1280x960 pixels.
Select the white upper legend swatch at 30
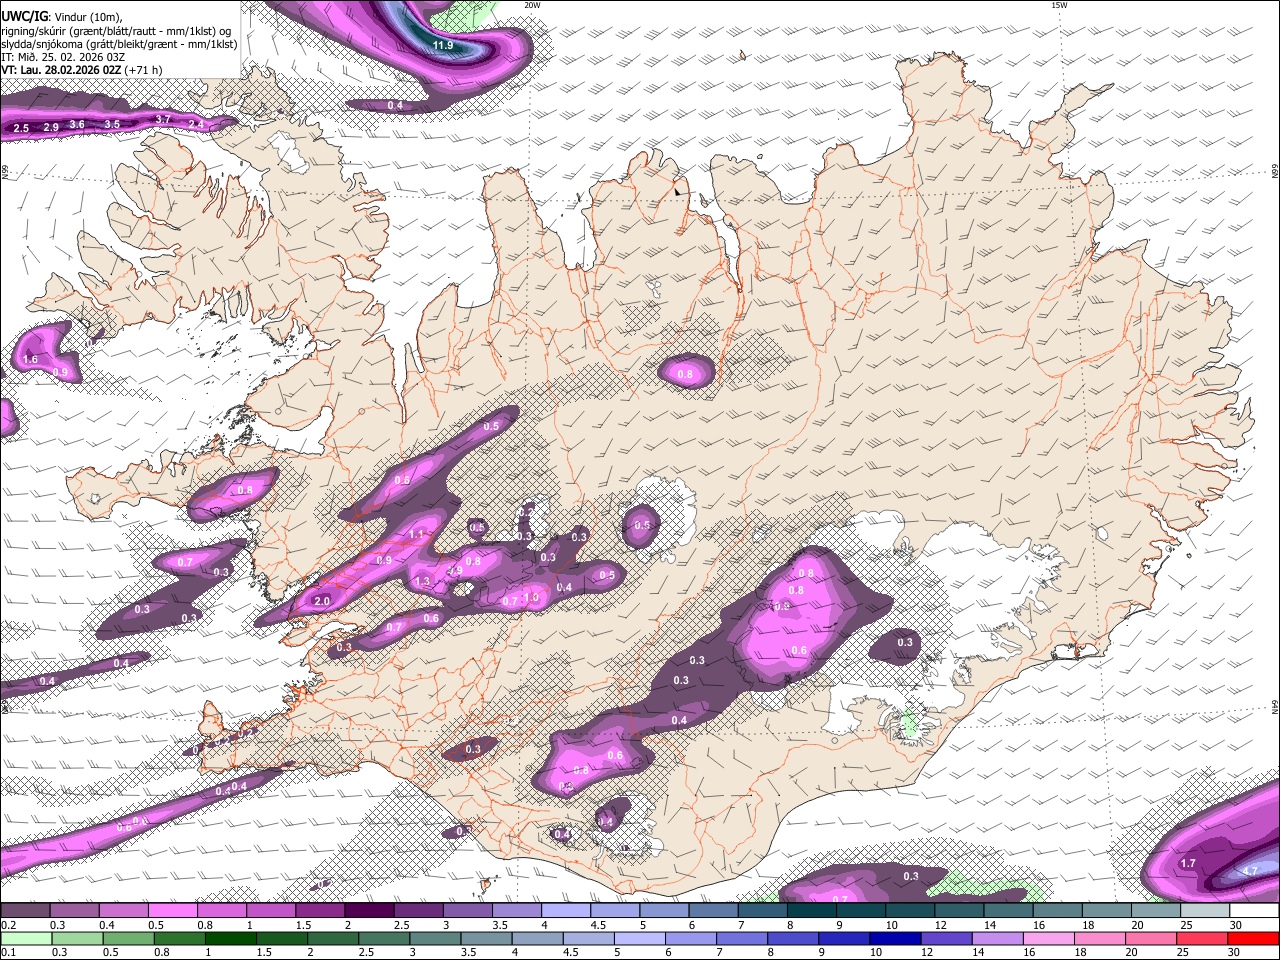pyautogui.click(x=1254, y=911)
